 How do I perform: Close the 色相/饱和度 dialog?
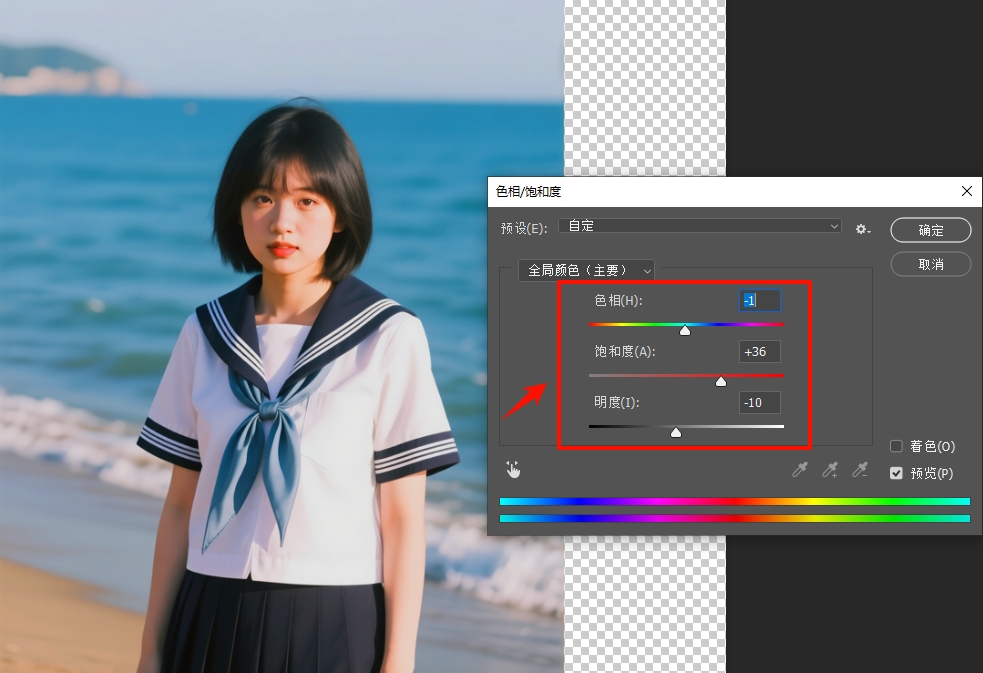click(x=966, y=191)
